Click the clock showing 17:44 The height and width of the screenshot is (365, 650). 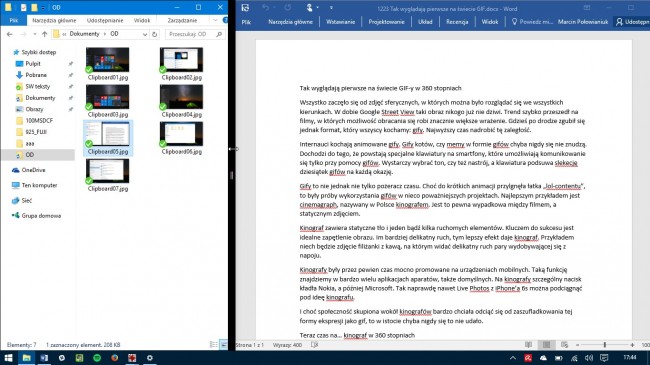630,357
